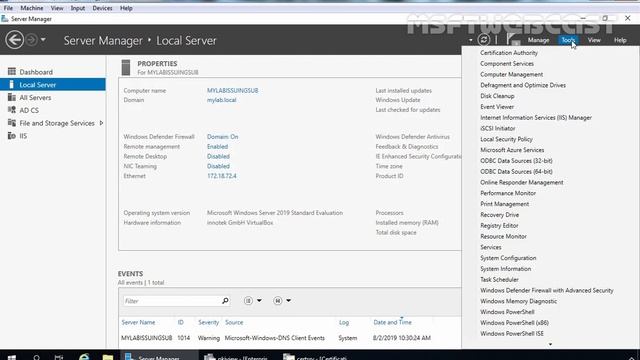This screenshot has width=640, height=360.
Task: Open Performance Monitor from Tools menu
Action: 508,193
